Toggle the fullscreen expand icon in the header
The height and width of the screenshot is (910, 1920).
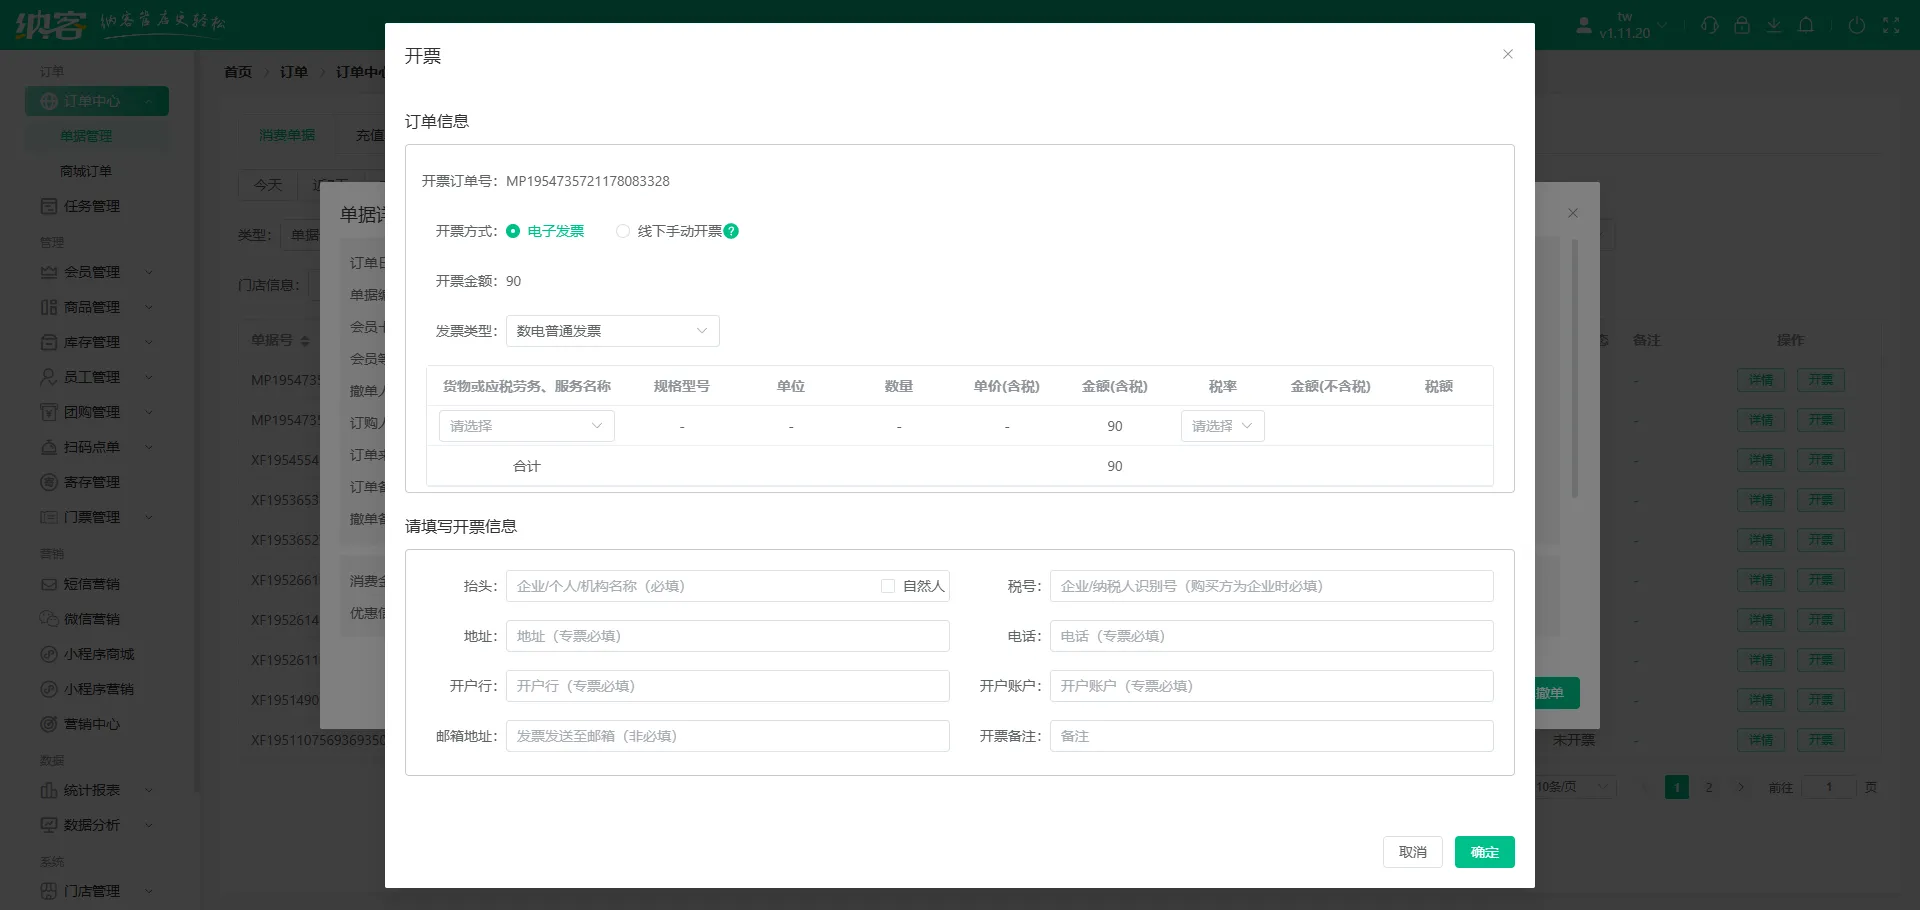click(x=1893, y=25)
